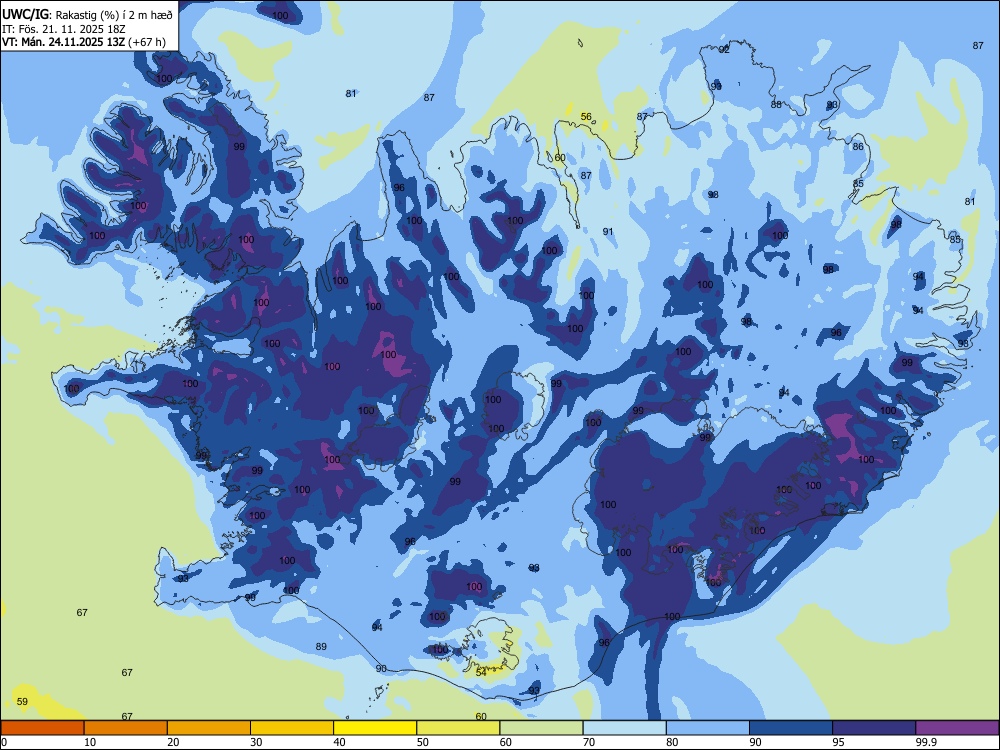The width and height of the screenshot is (1000, 750).
Task: Click the map title 'UWC/IG: Rakastig (%) í 2 m hæð'
Action: coord(87,15)
